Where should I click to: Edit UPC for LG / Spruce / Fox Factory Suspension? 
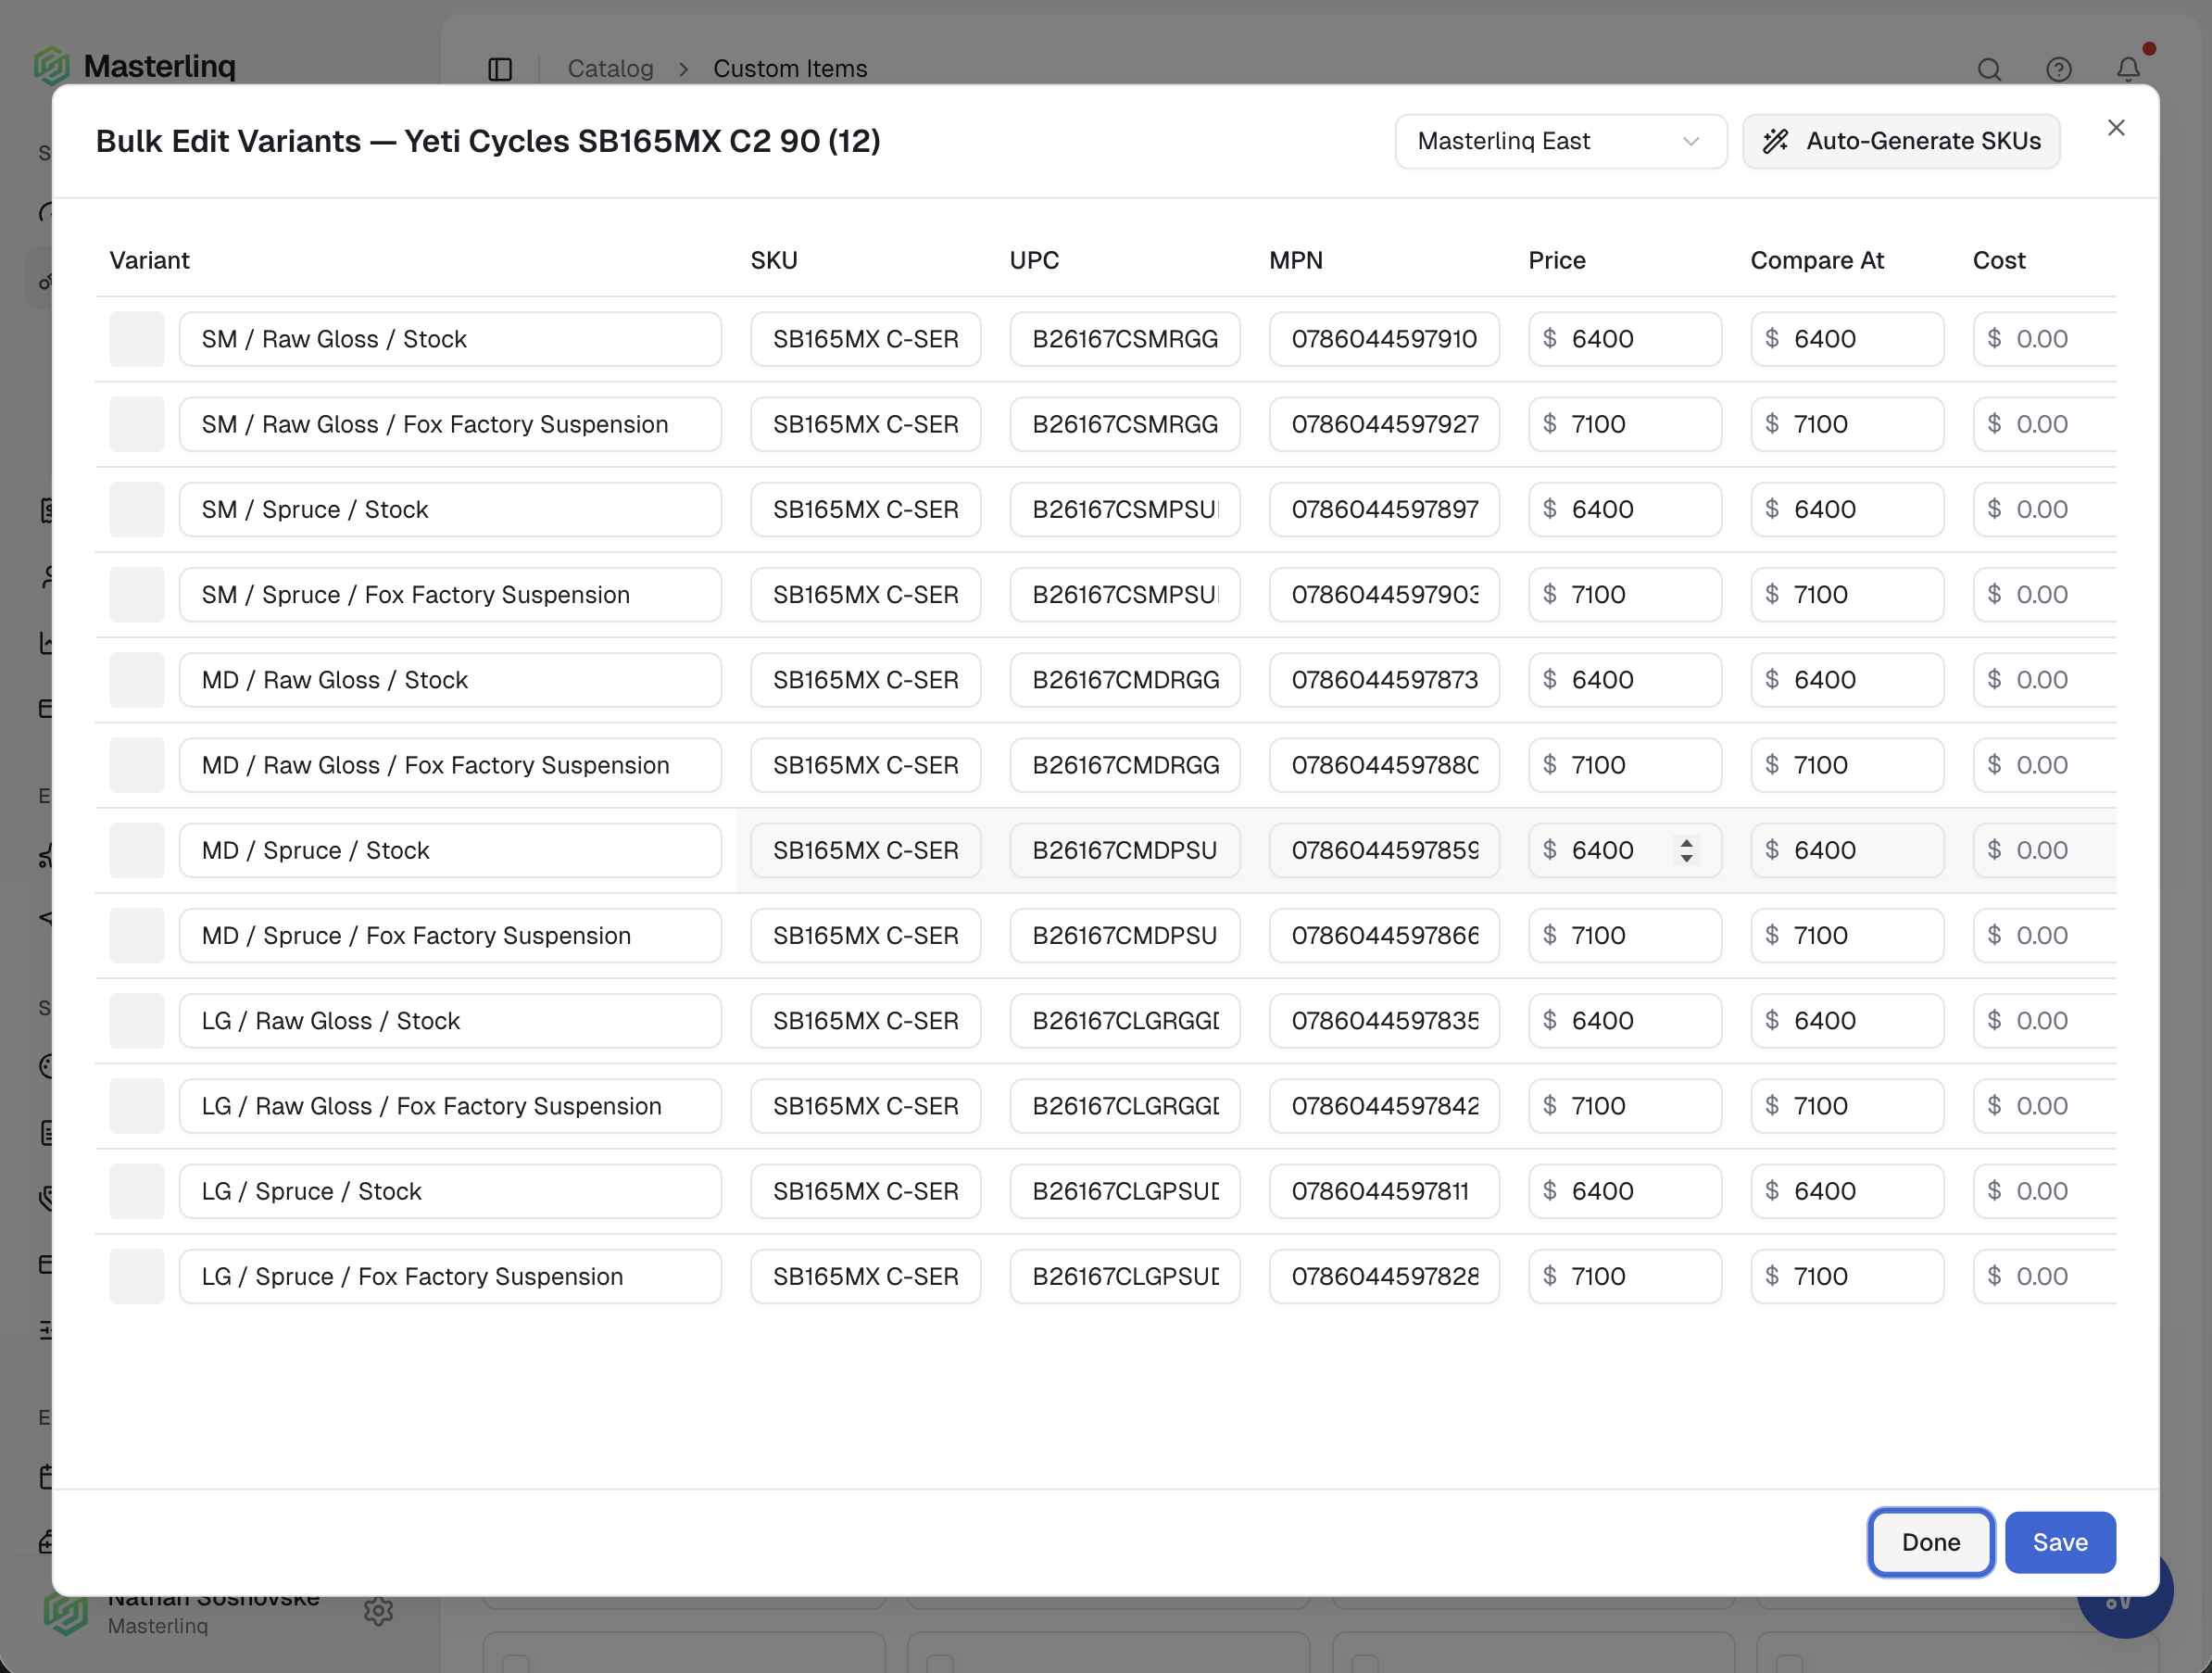point(1125,1276)
